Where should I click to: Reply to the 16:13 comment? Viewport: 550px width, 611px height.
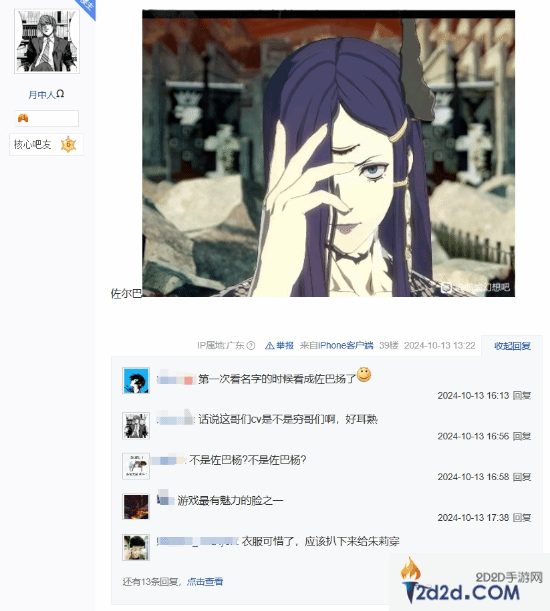tap(522, 396)
